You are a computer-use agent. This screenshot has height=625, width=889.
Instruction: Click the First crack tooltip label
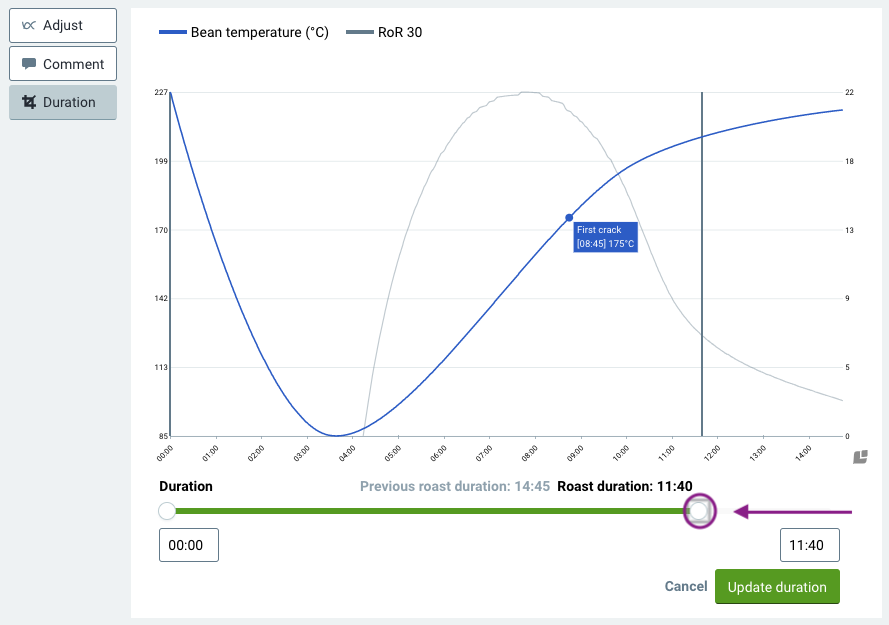pyautogui.click(x=606, y=237)
